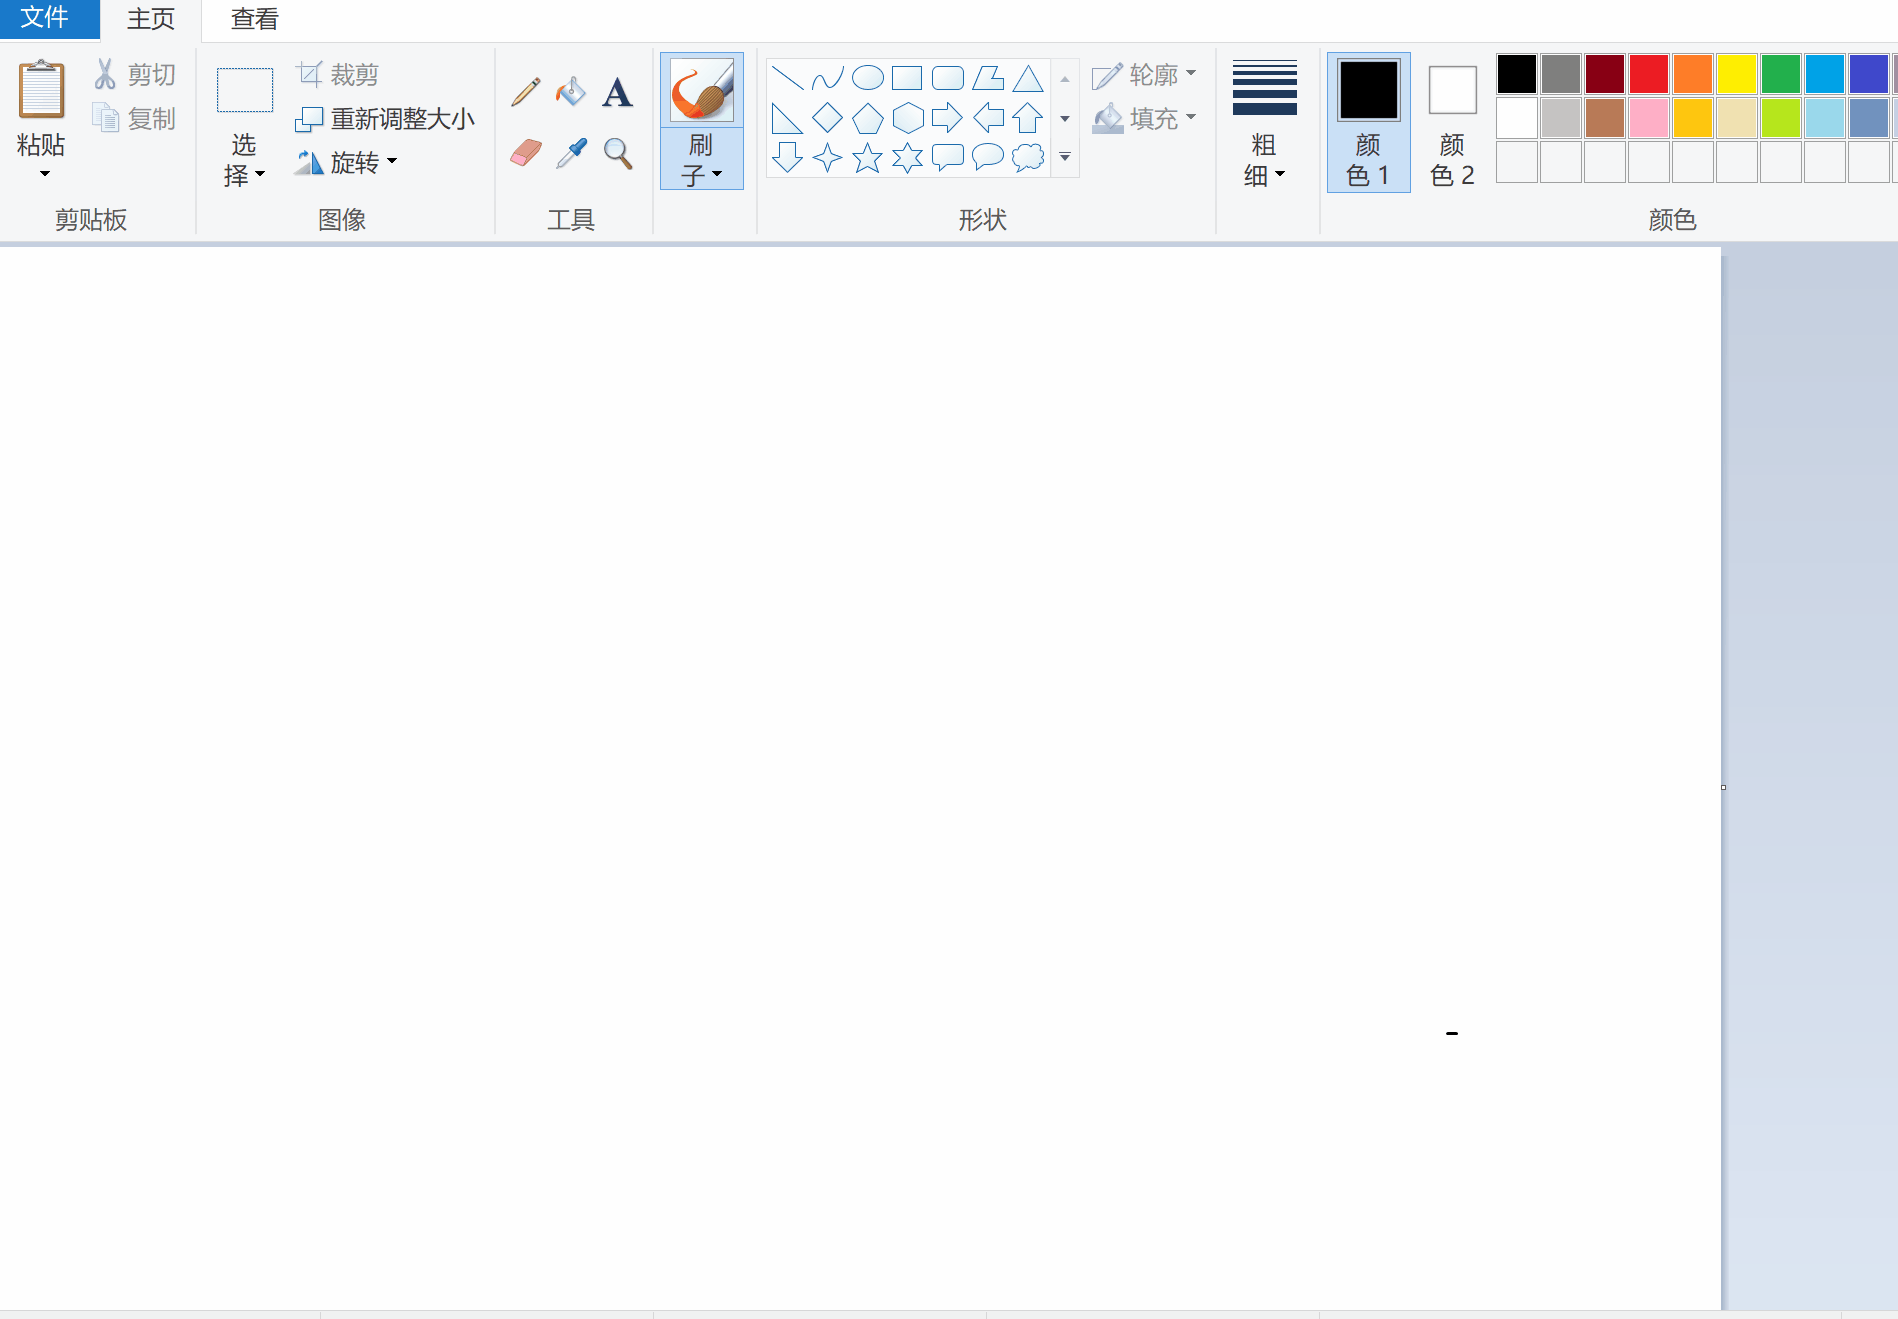Choose the Diamond shape
Screen dimensions: 1898x1319
pyautogui.click(x=827, y=118)
